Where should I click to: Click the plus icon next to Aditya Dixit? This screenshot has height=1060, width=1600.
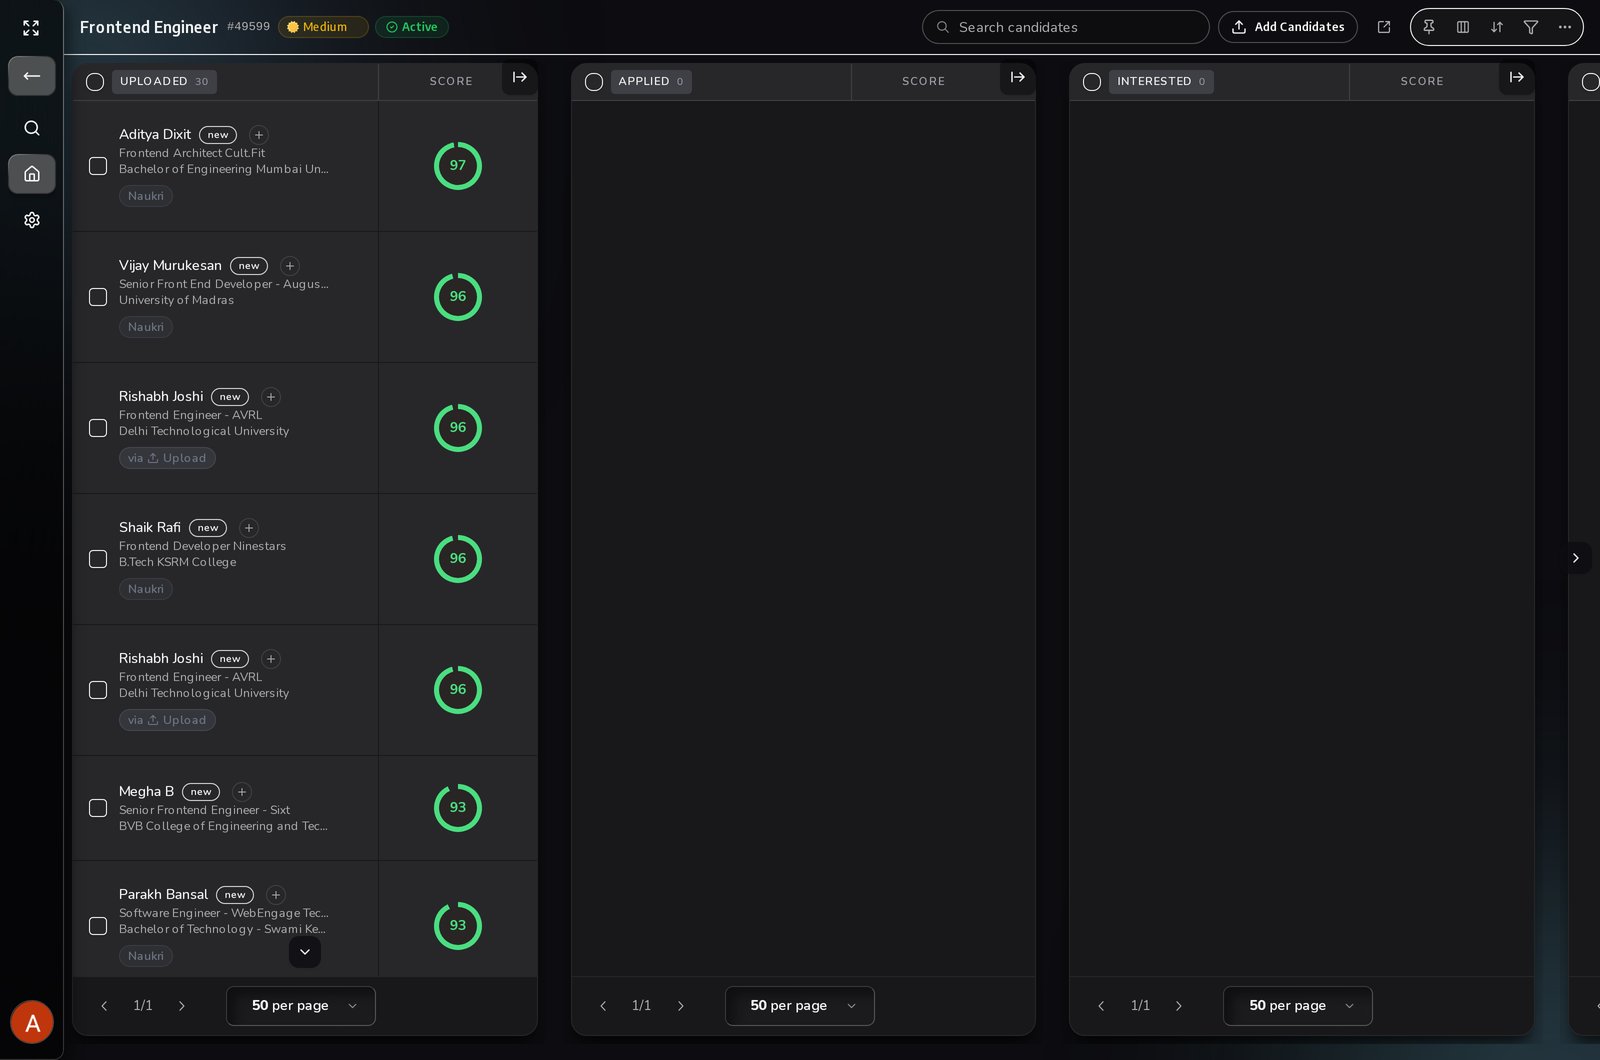(259, 135)
